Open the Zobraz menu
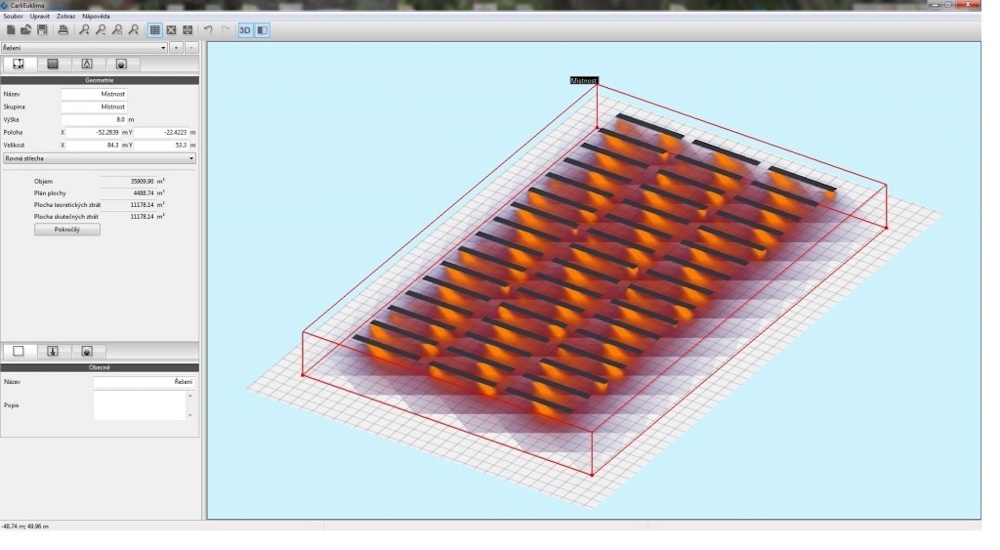The width and height of the screenshot is (1000, 550). click(65, 17)
